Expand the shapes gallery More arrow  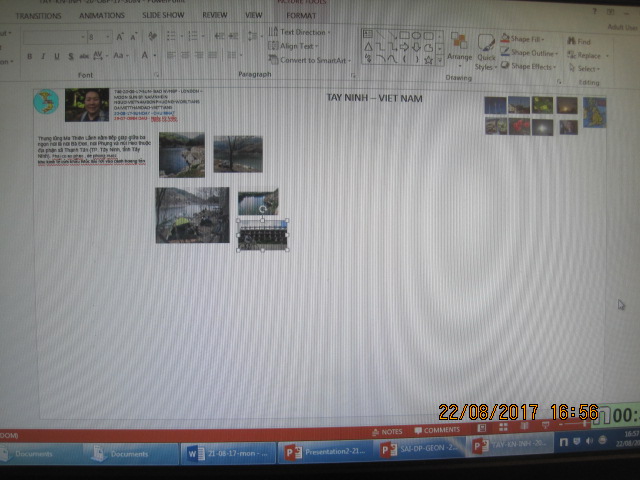(440, 60)
